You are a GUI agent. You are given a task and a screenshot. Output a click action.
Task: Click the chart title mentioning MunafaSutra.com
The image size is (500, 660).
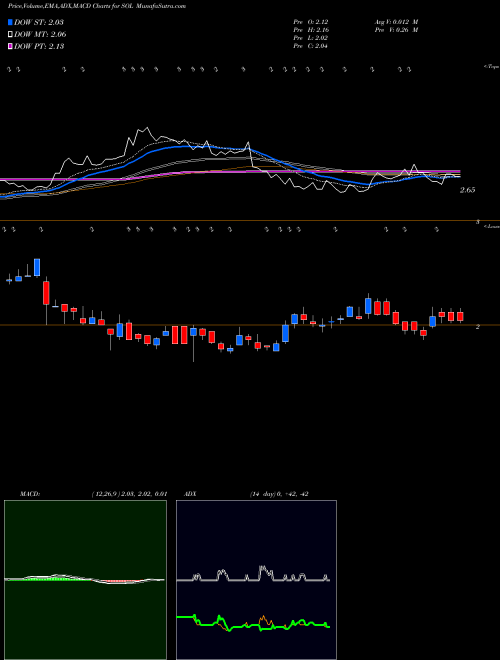coord(97,6)
